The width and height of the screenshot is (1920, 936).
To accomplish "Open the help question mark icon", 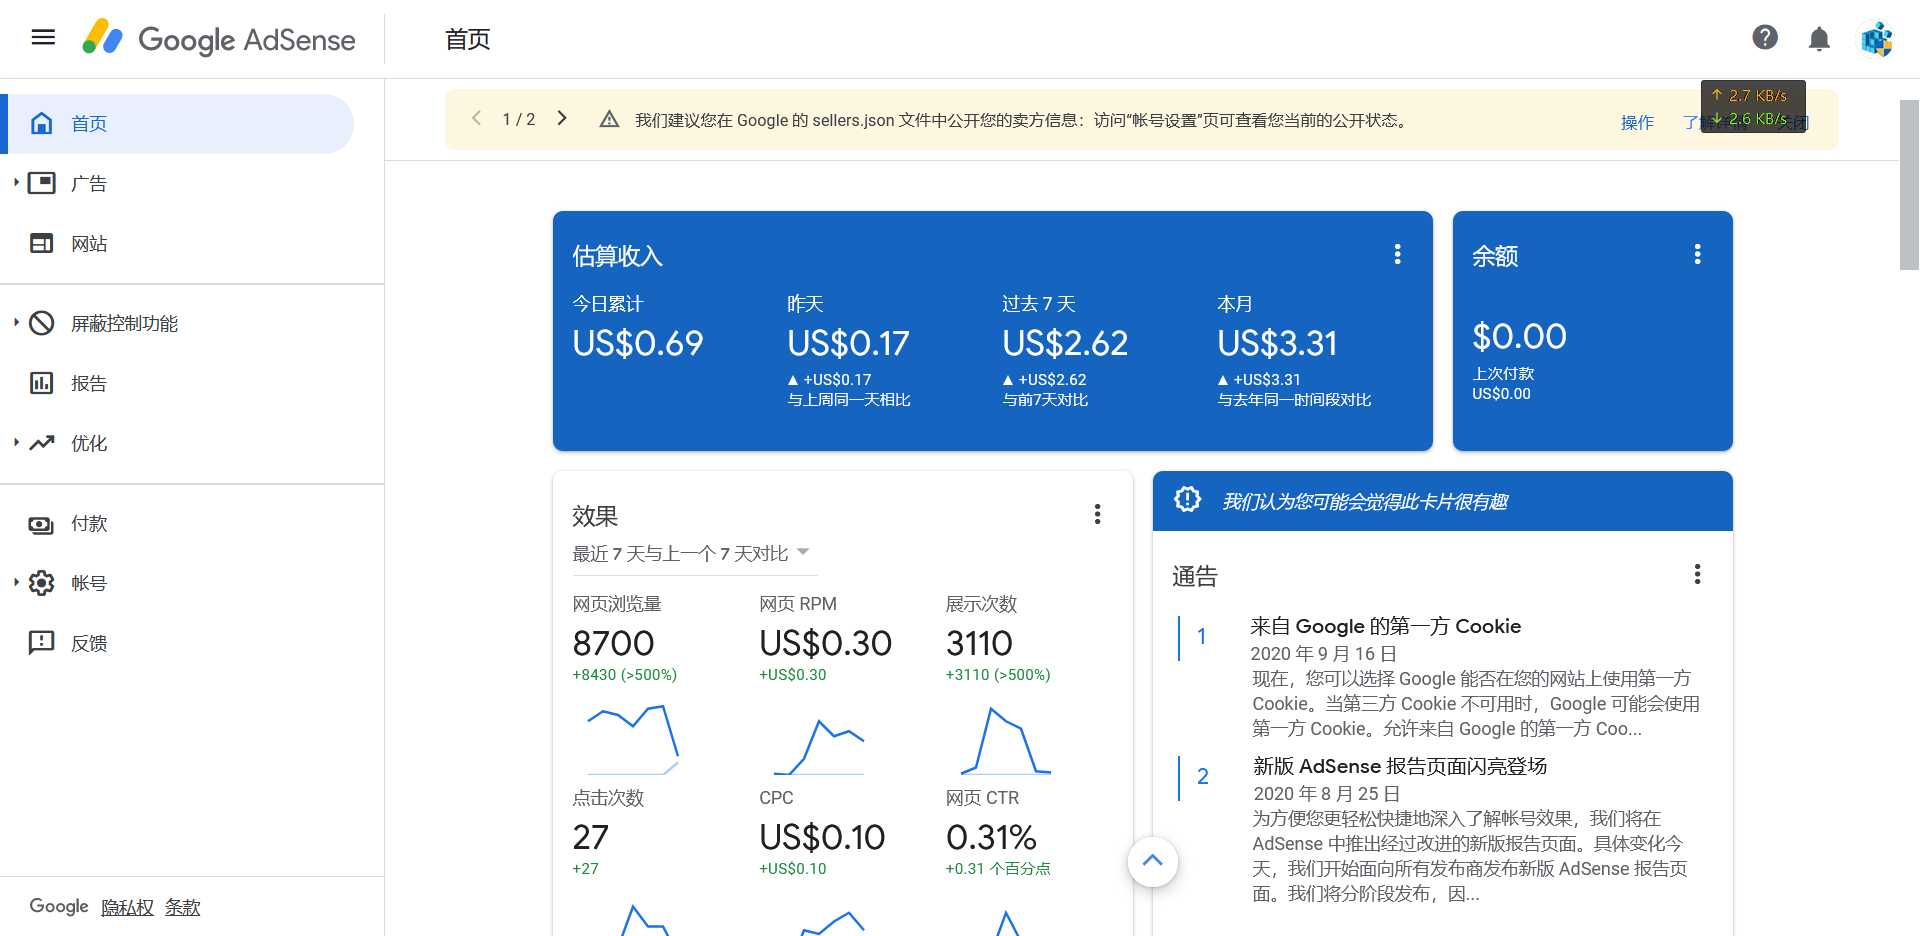I will (x=1765, y=38).
